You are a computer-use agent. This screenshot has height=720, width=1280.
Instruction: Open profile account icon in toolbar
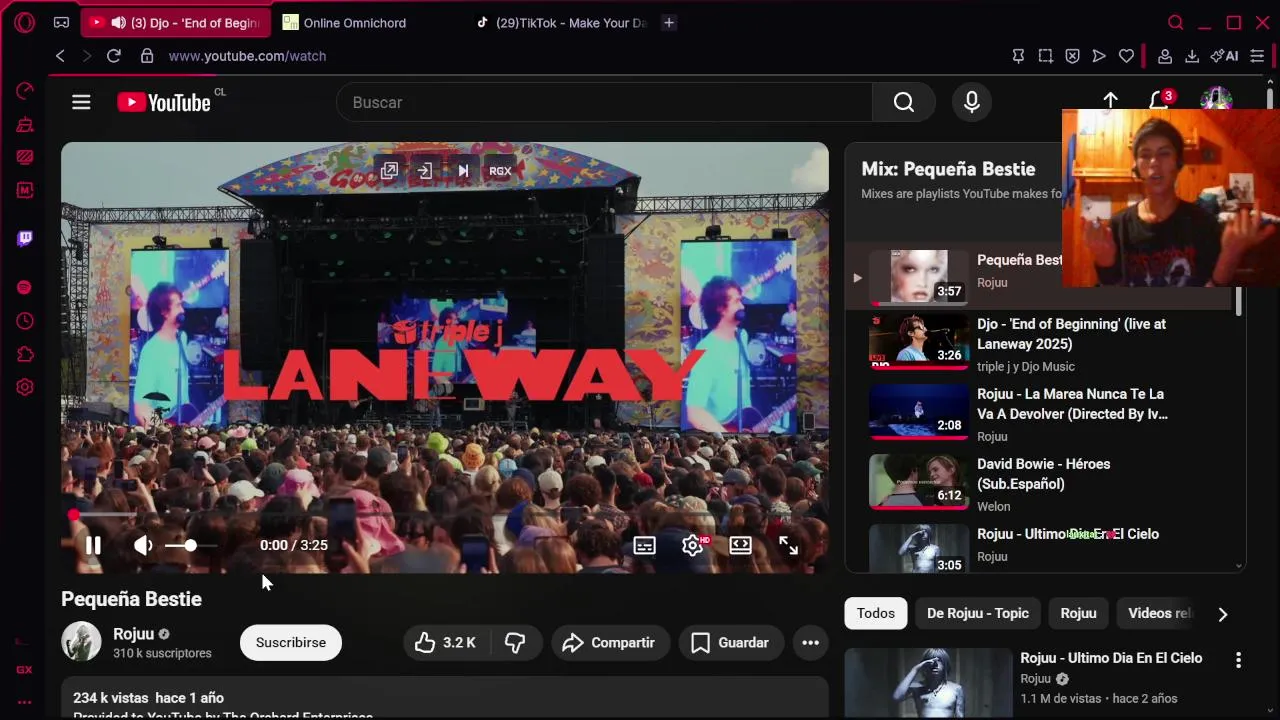pyautogui.click(x=1165, y=56)
